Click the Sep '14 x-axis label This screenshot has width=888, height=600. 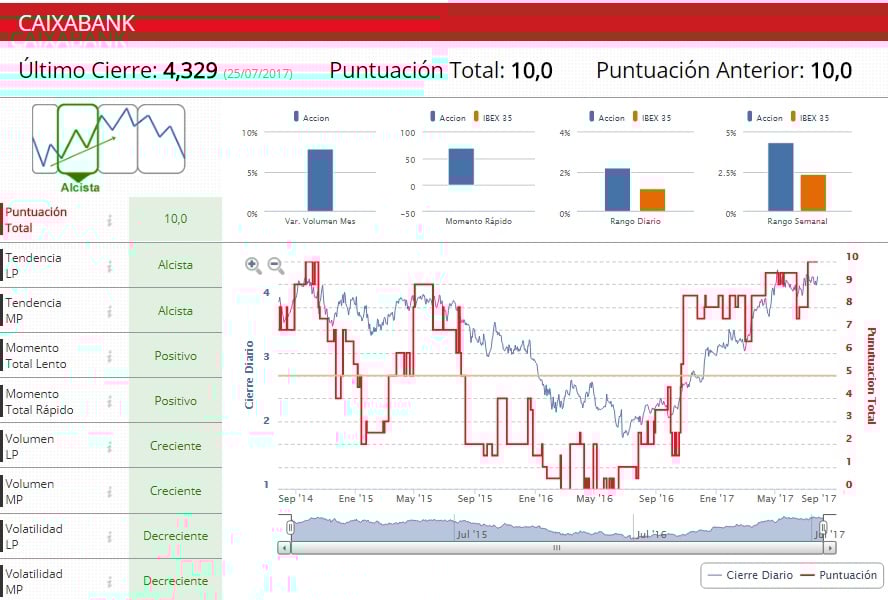click(x=296, y=499)
